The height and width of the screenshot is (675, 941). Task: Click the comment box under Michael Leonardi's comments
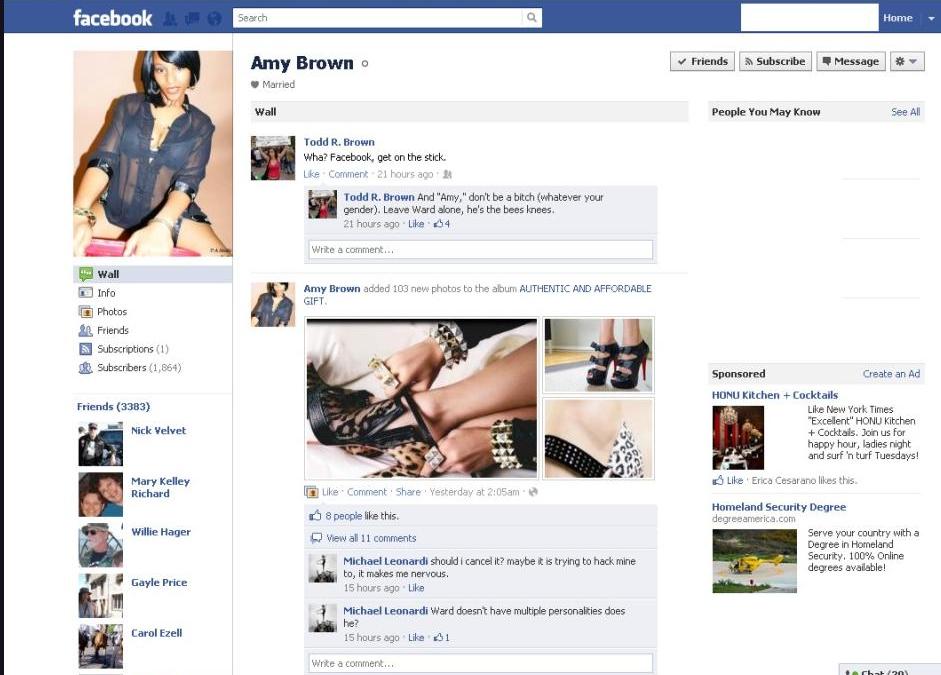[480, 663]
